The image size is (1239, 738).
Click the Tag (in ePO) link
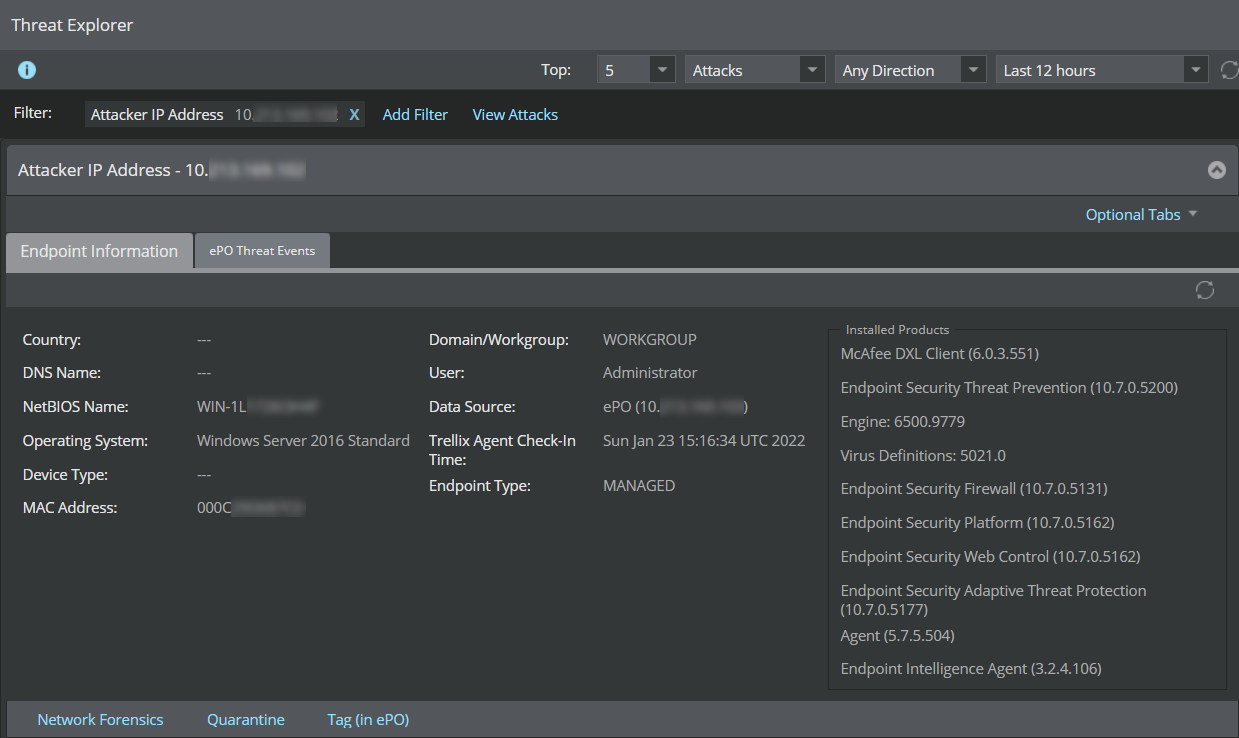368,720
